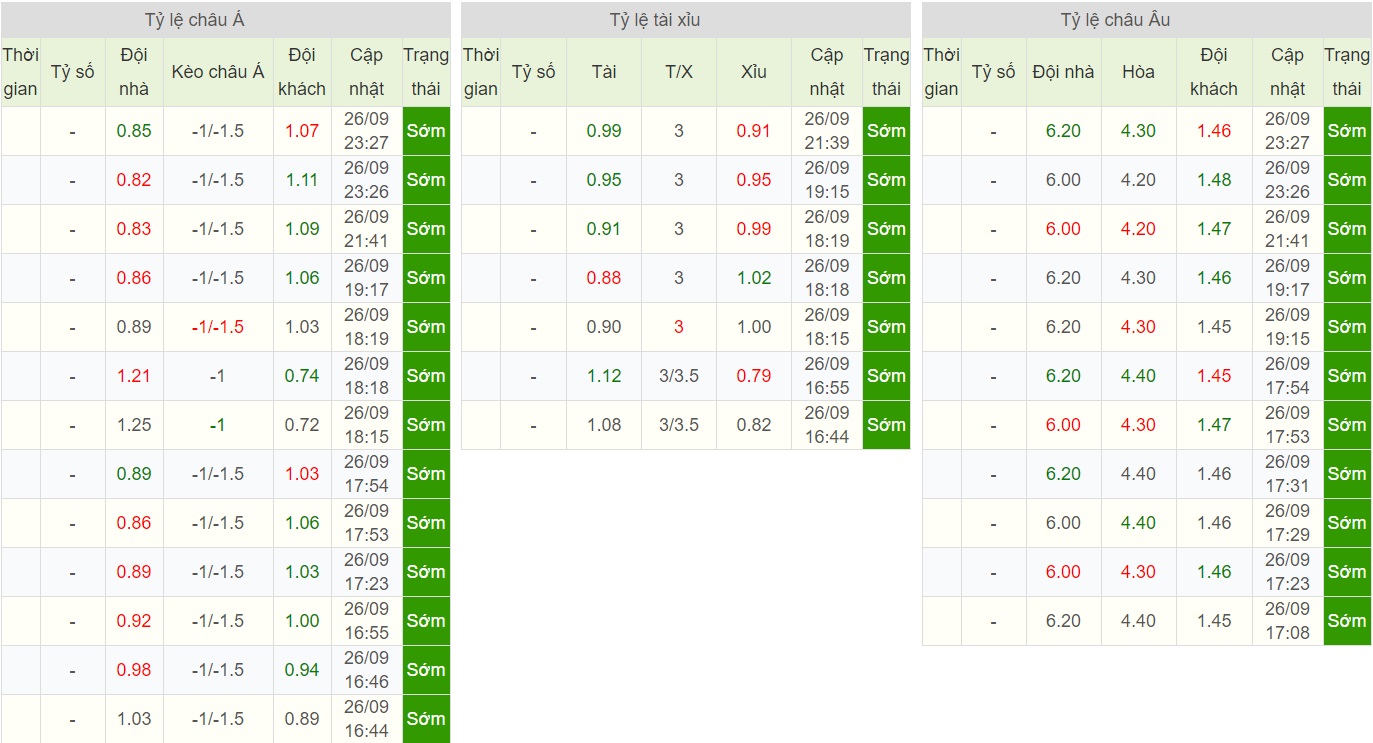Image resolution: width=1373 pixels, height=743 pixels.
Task: Click 'Tỷ số' header in the châu Á table
Action: pyautogui.click(x=73, y=72)
